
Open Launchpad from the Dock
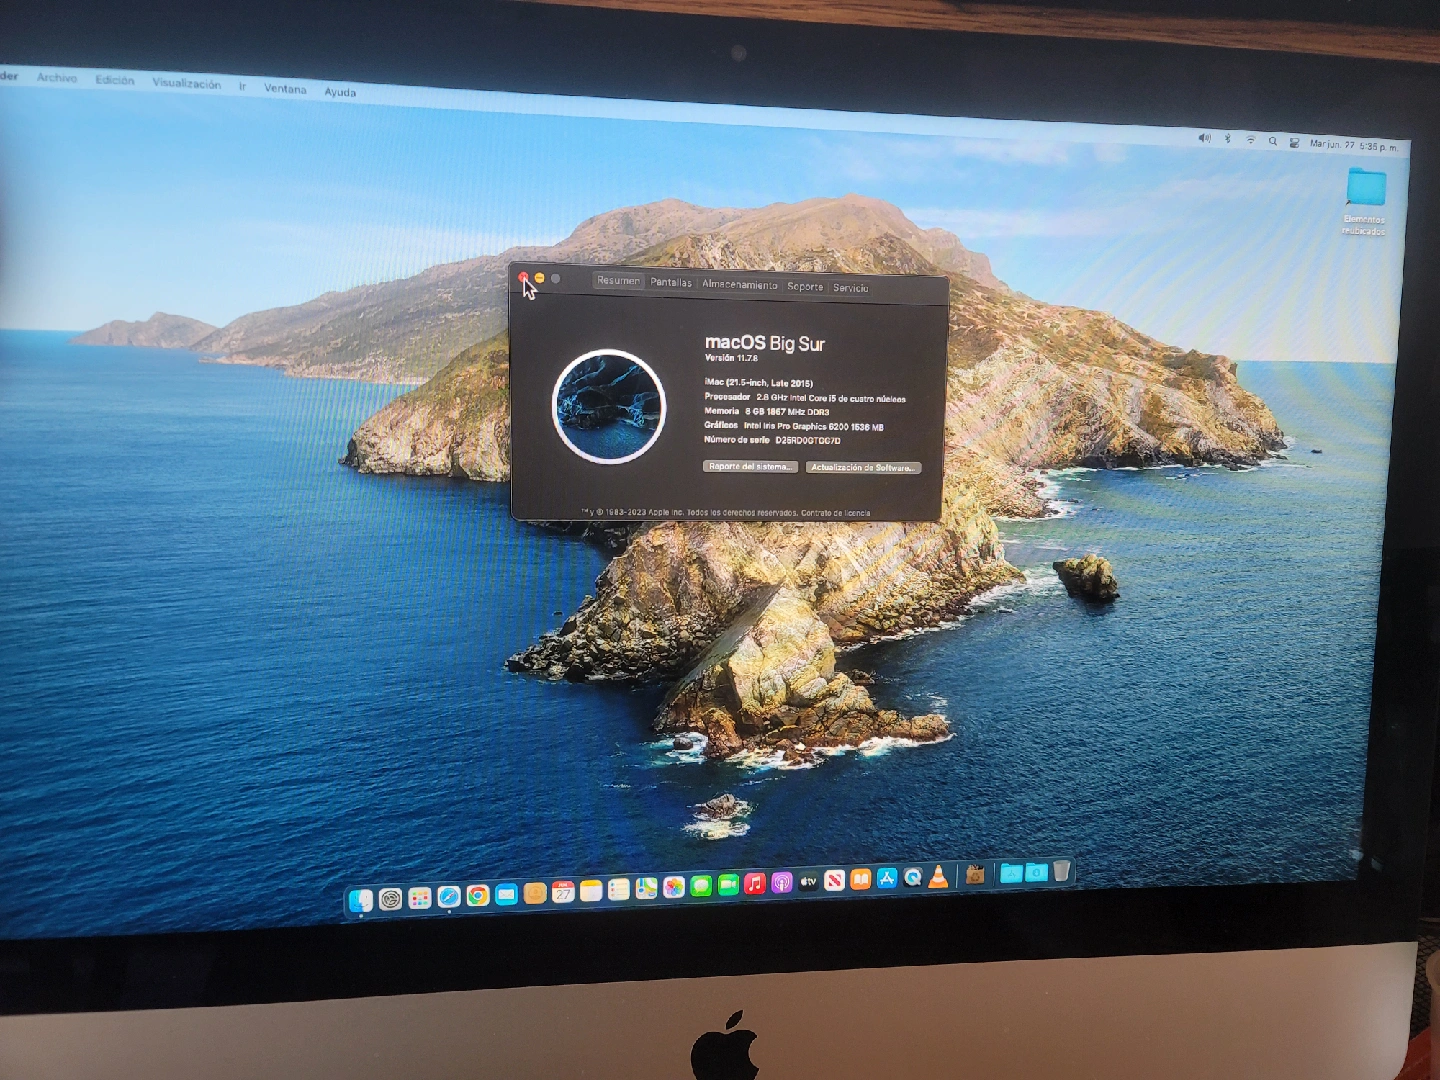(420, 899)
